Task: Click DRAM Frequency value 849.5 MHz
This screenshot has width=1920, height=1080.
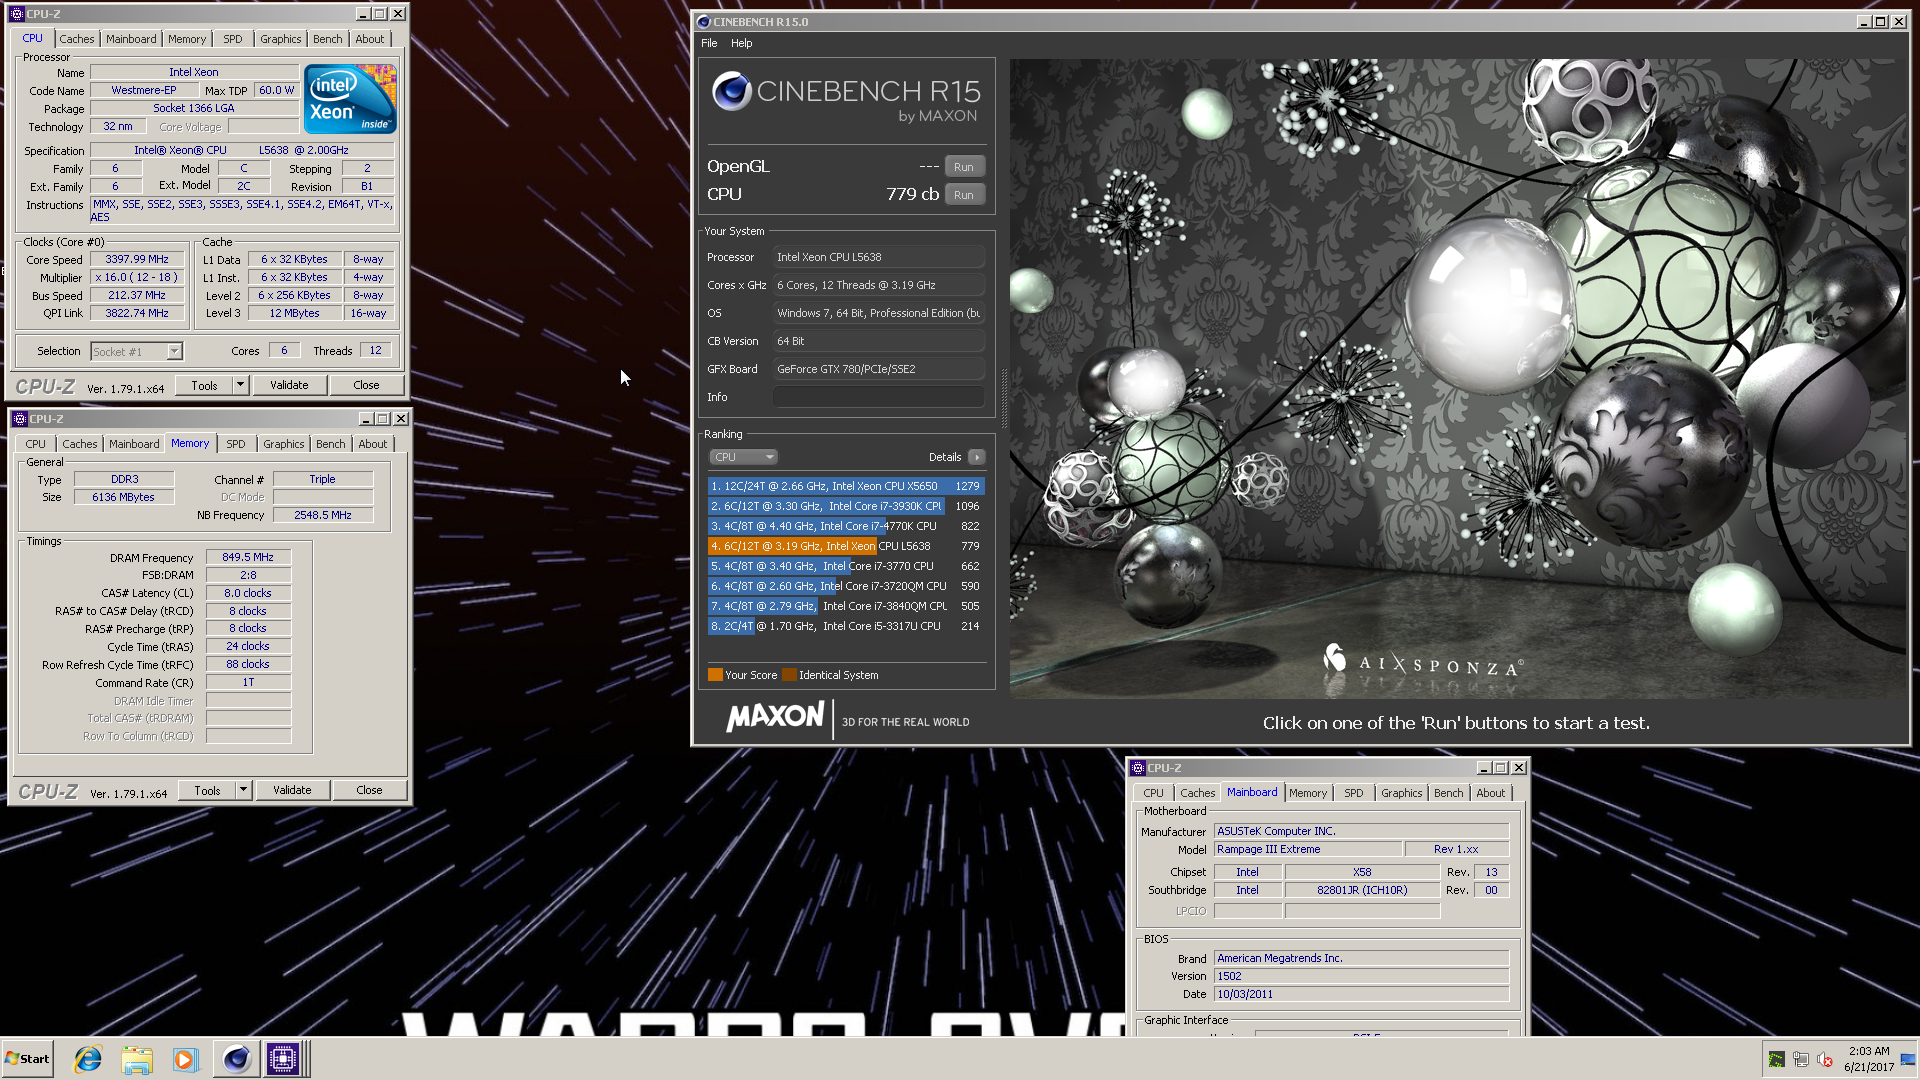Action: tap(248, 558)
